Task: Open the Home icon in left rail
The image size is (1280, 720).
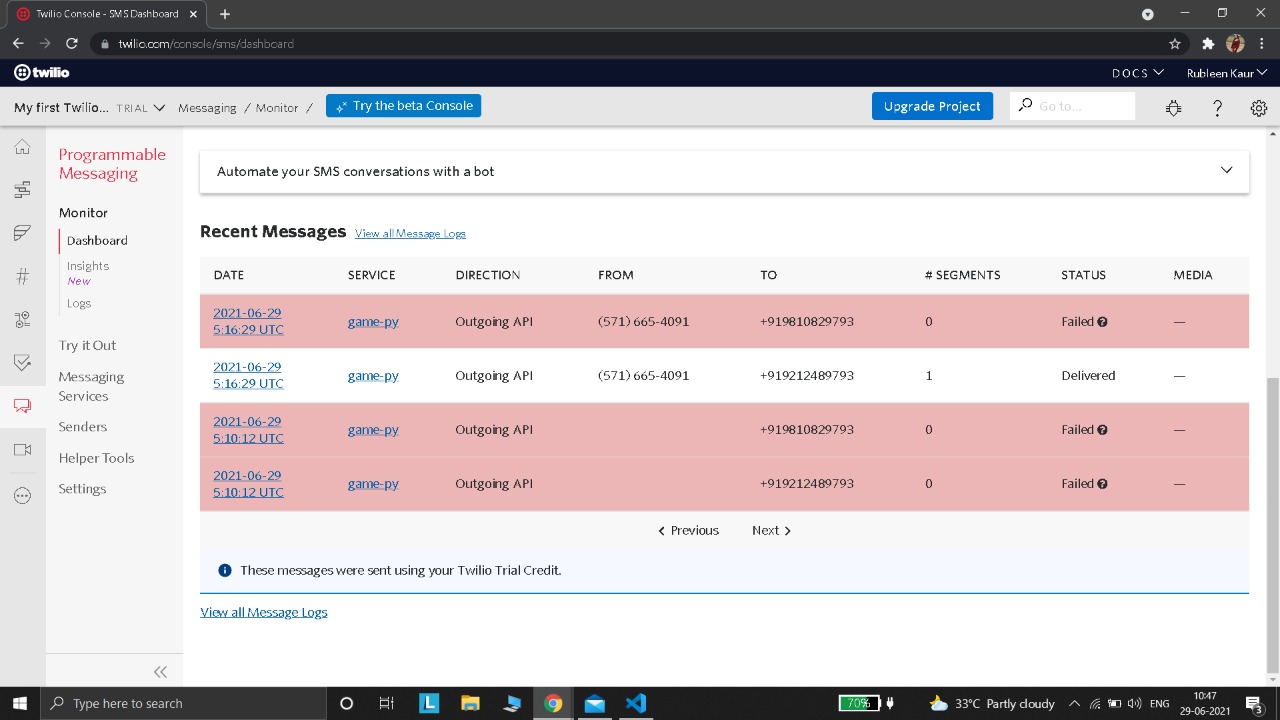Action: pyautogui.click(x=22, y=148)
